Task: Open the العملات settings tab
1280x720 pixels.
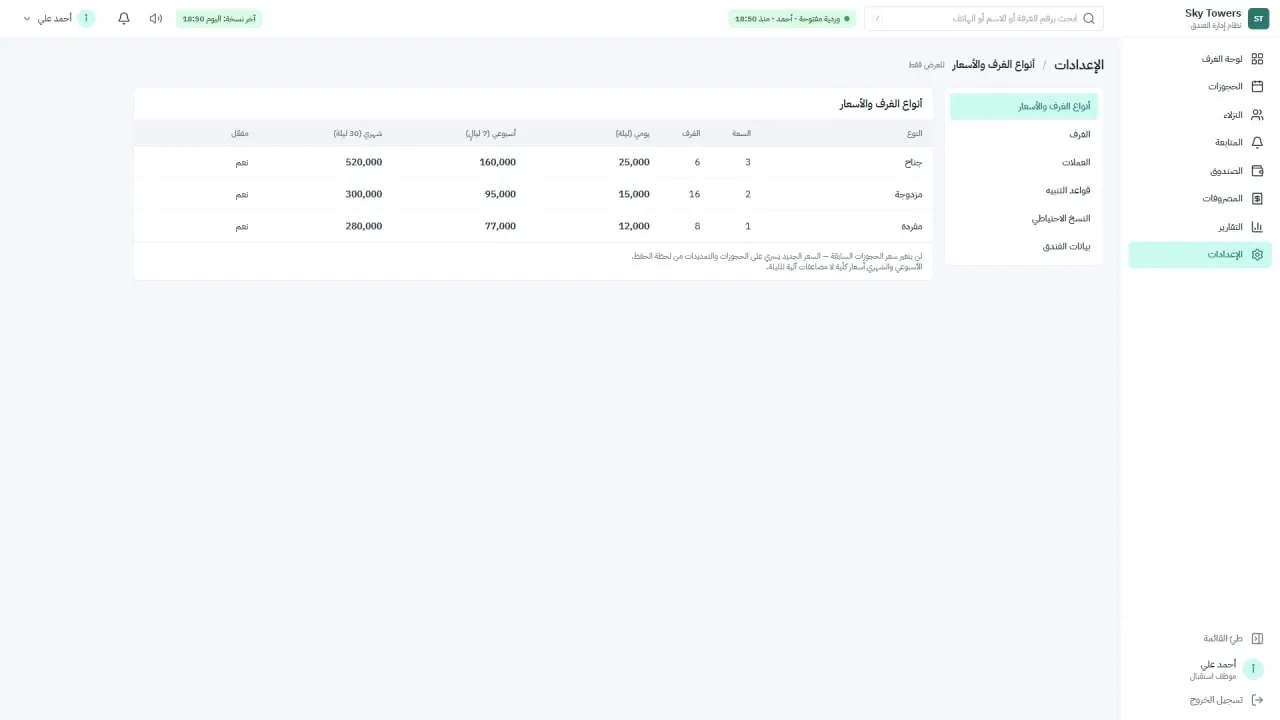Action: (1024, 162)
